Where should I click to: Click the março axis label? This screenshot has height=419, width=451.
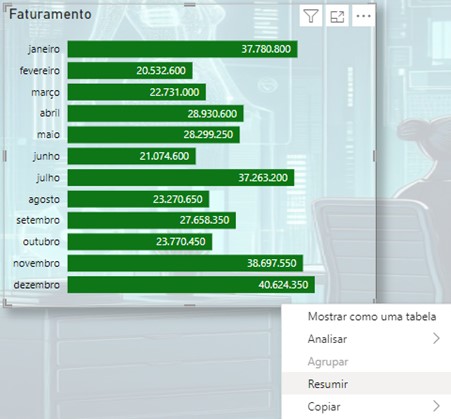click(x=46, y=92)
